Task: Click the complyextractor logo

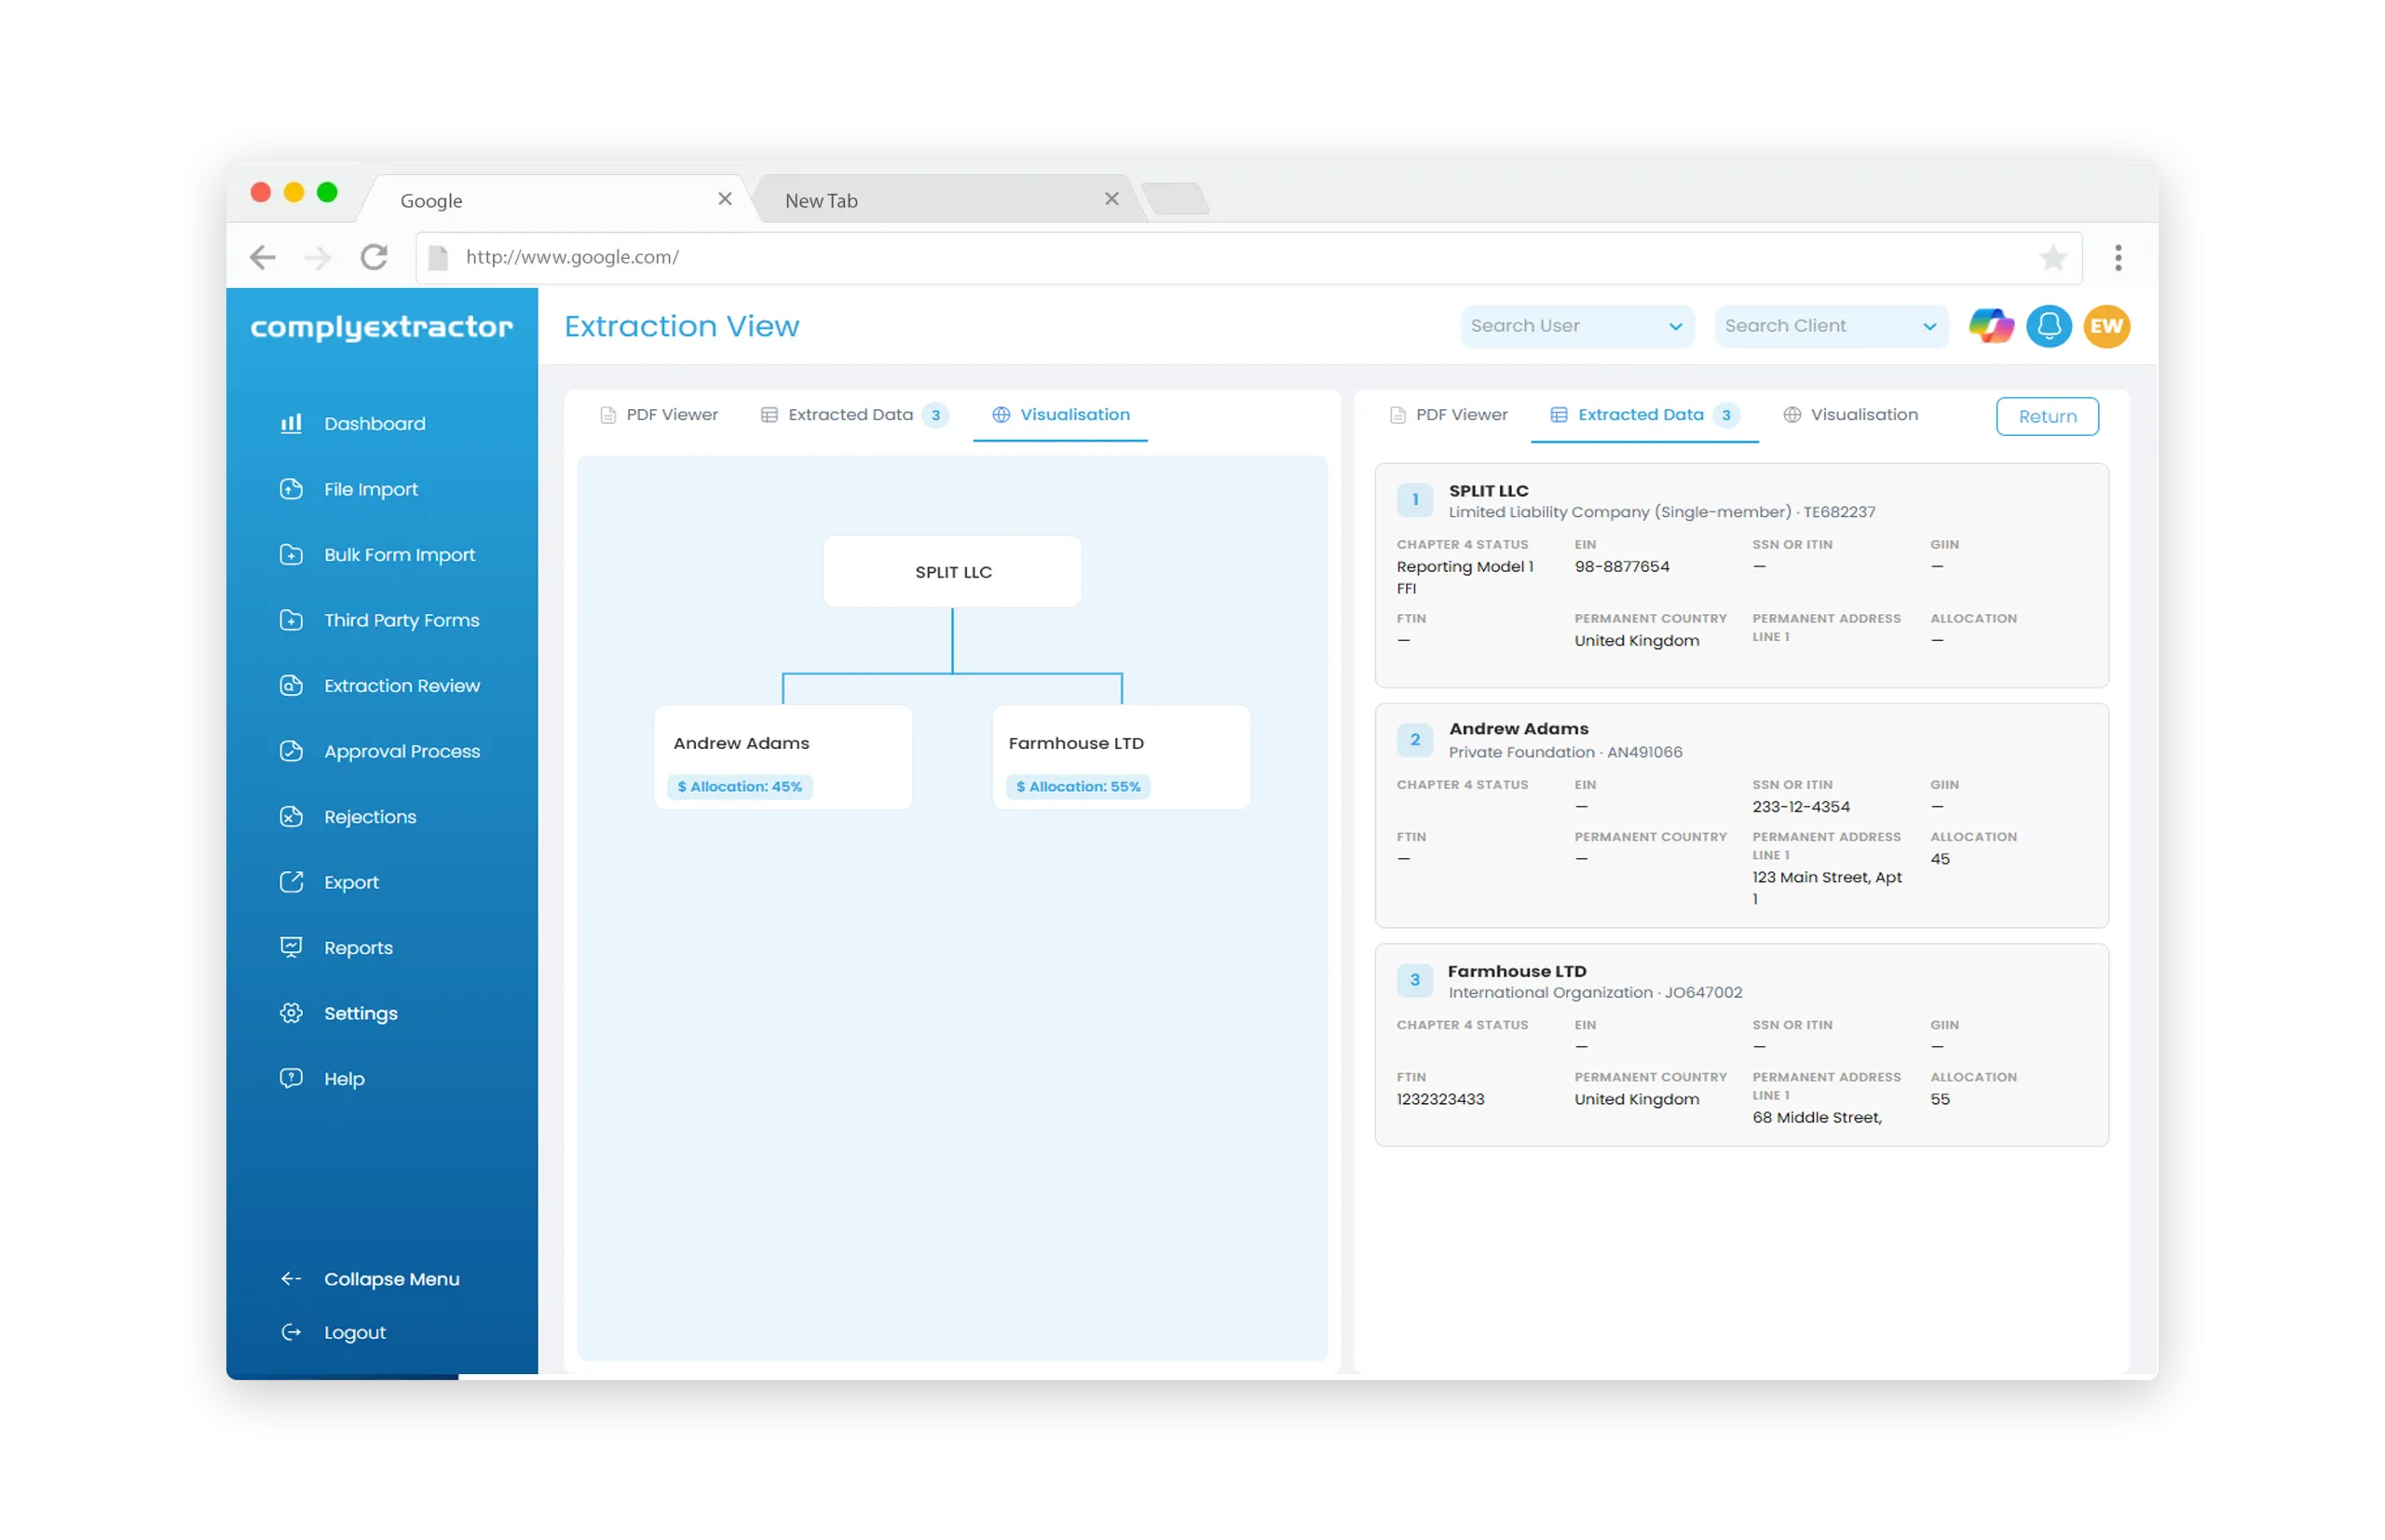Action: pos(381,327)
